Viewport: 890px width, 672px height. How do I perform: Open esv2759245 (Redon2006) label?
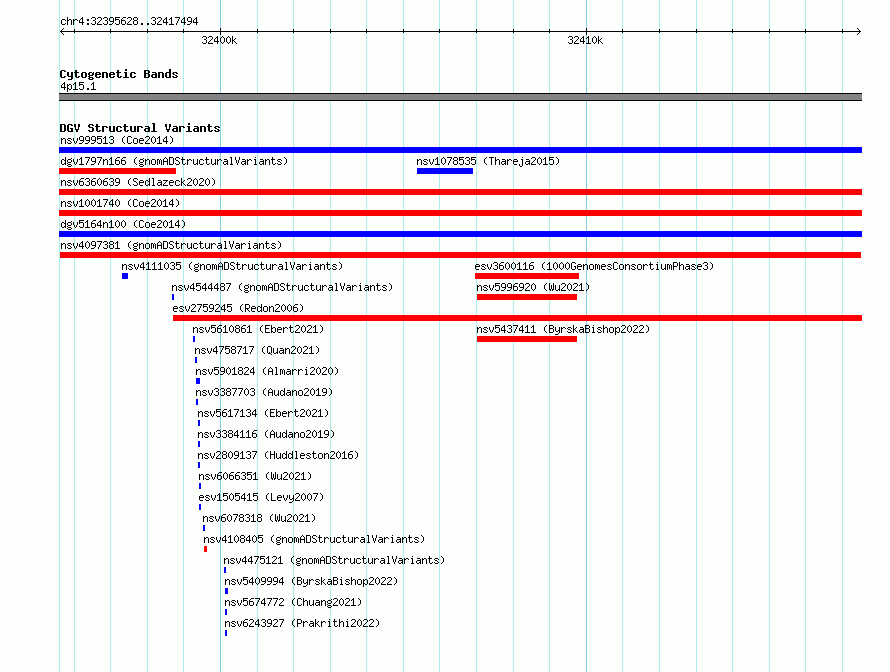click(238, 308)
